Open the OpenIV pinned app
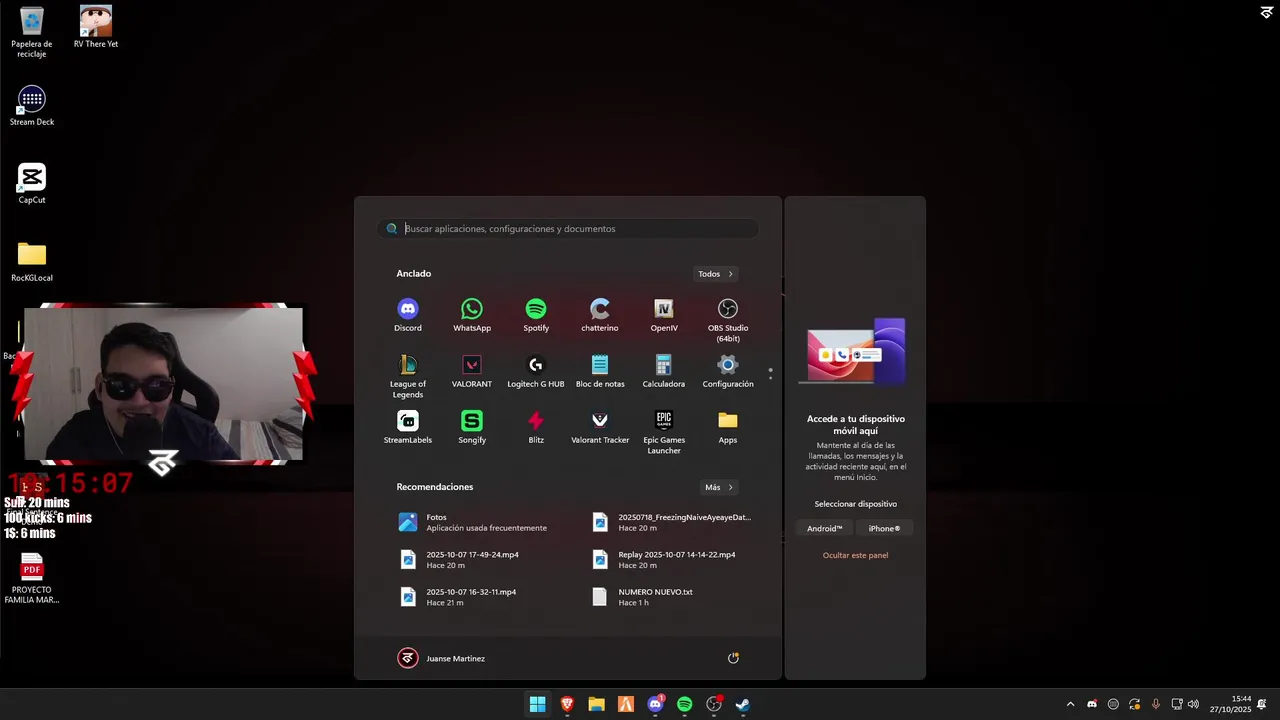Image resolution: width=1280 pixels, height=720 pixels. 664,315
